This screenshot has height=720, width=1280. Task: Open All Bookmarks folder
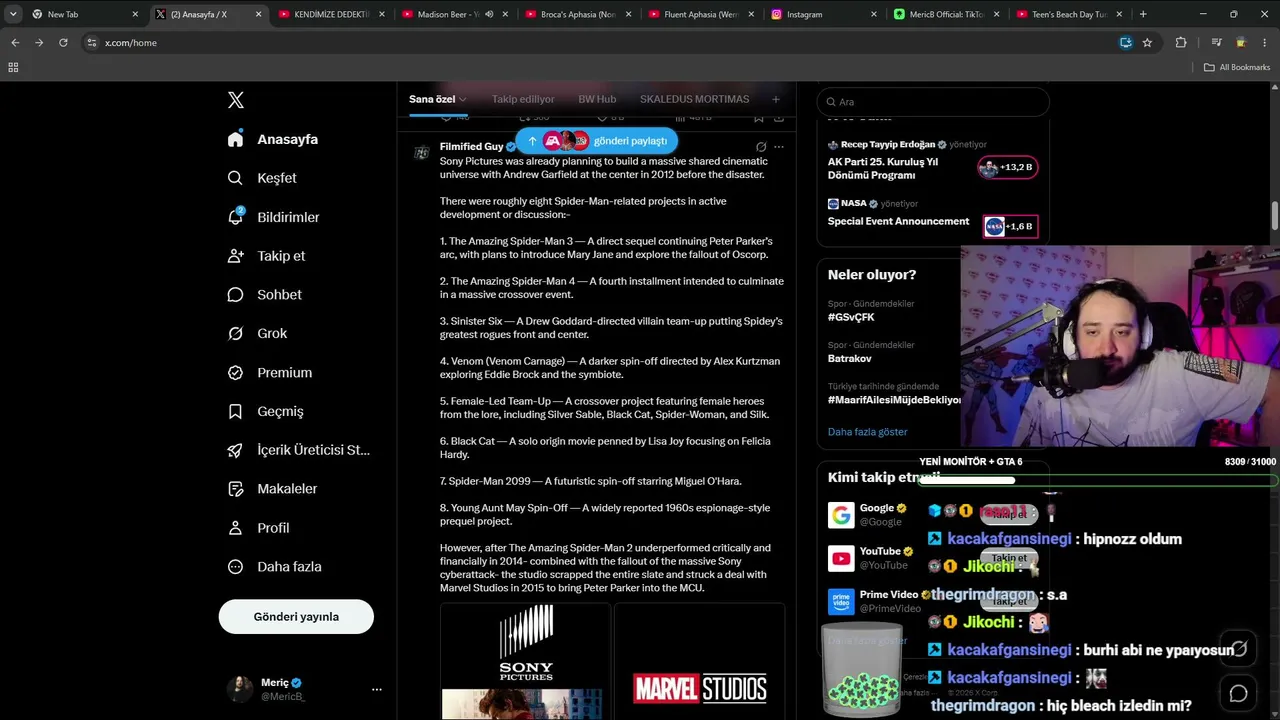[x=1237, y=67]
